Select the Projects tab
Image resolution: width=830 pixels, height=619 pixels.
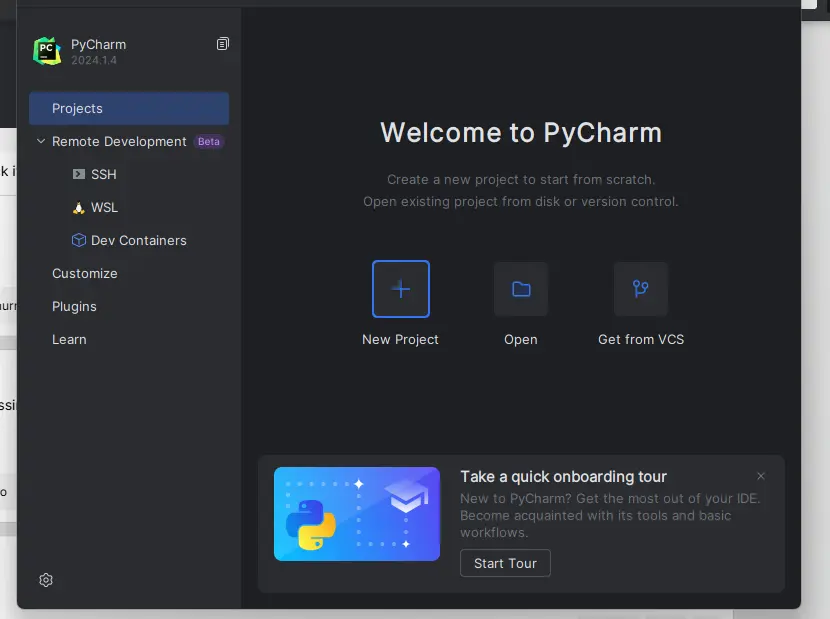click(129, 109)
